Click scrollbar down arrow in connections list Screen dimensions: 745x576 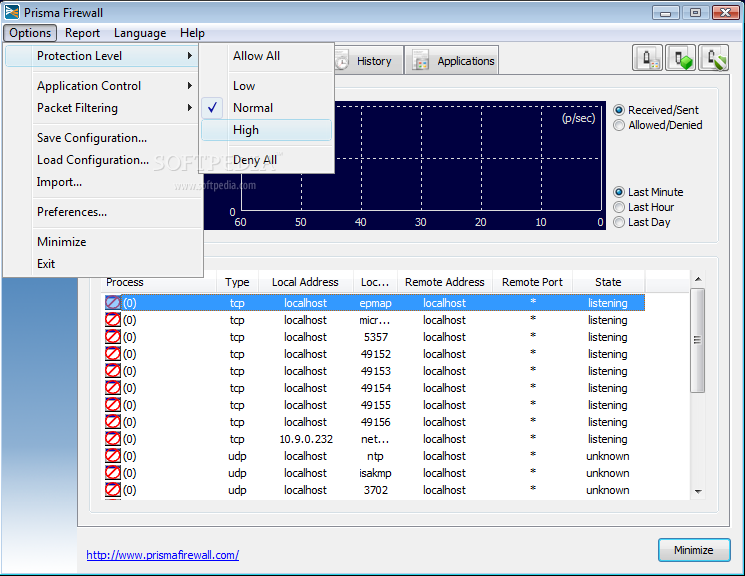coord(698,491)
